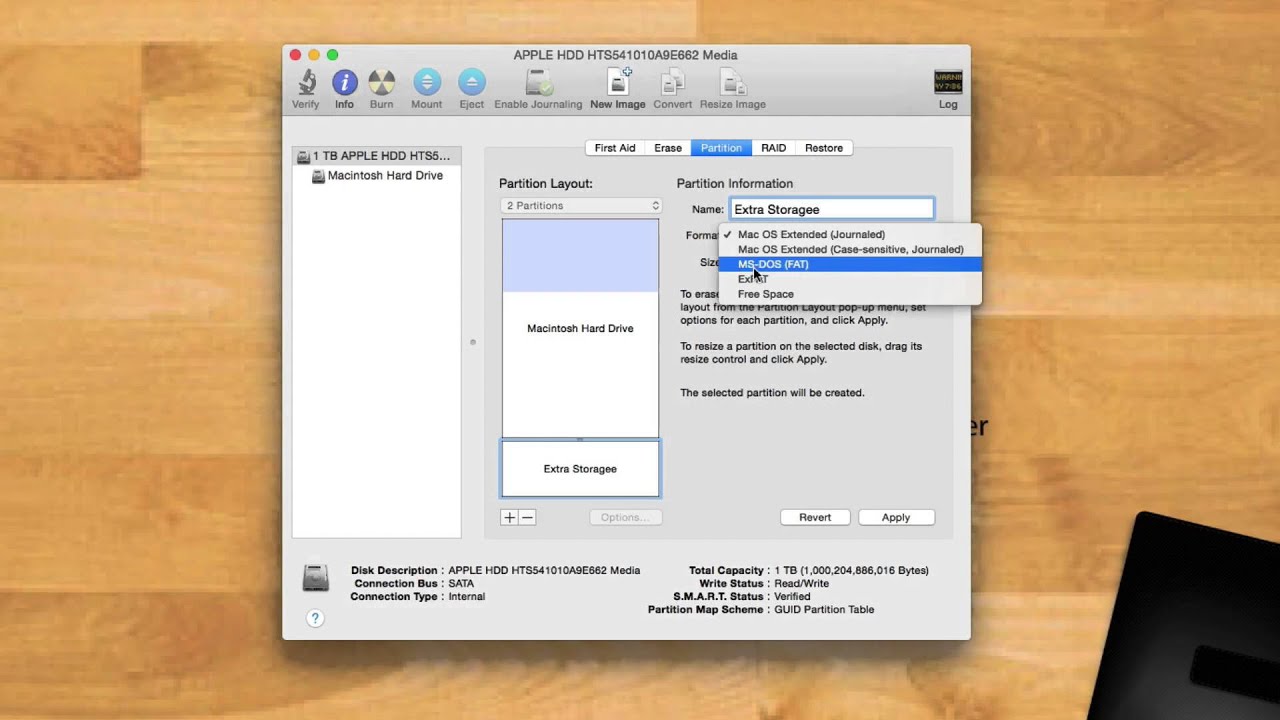The width and height of the screenshot is (1280, 720).
Task: Open the 2 Partitions layout dropdown
Action: pyautogui.click(x=581, y=206)
